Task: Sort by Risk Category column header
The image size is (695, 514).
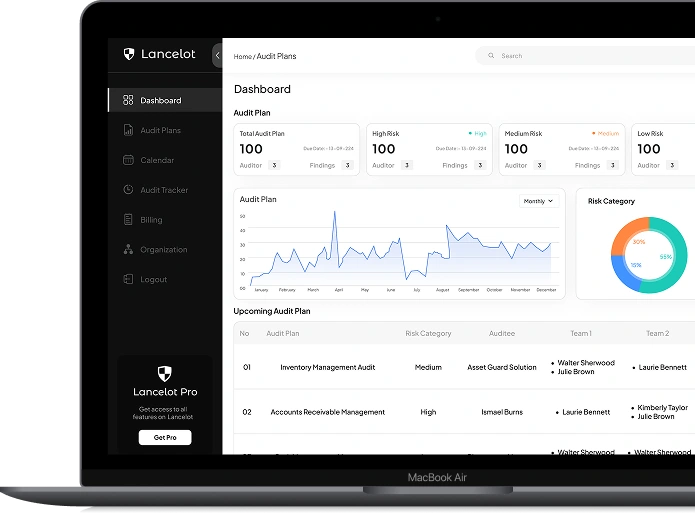Action: [x=428, y=334]
